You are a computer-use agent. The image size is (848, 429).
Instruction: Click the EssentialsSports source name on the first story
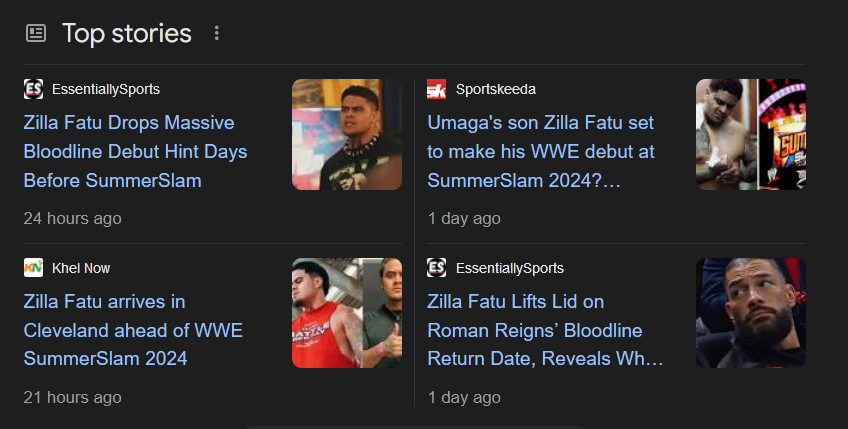pyautogui.click(x=105, y=89)
